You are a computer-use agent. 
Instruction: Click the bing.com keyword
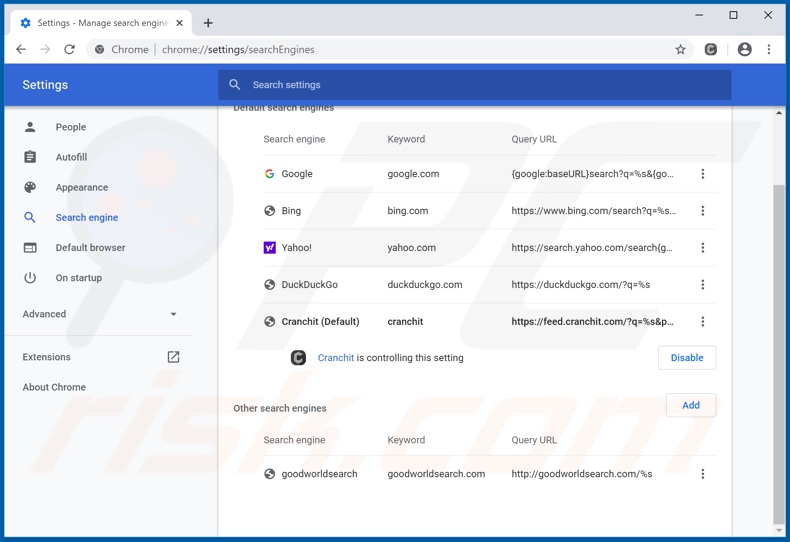[x=408, y=211]
